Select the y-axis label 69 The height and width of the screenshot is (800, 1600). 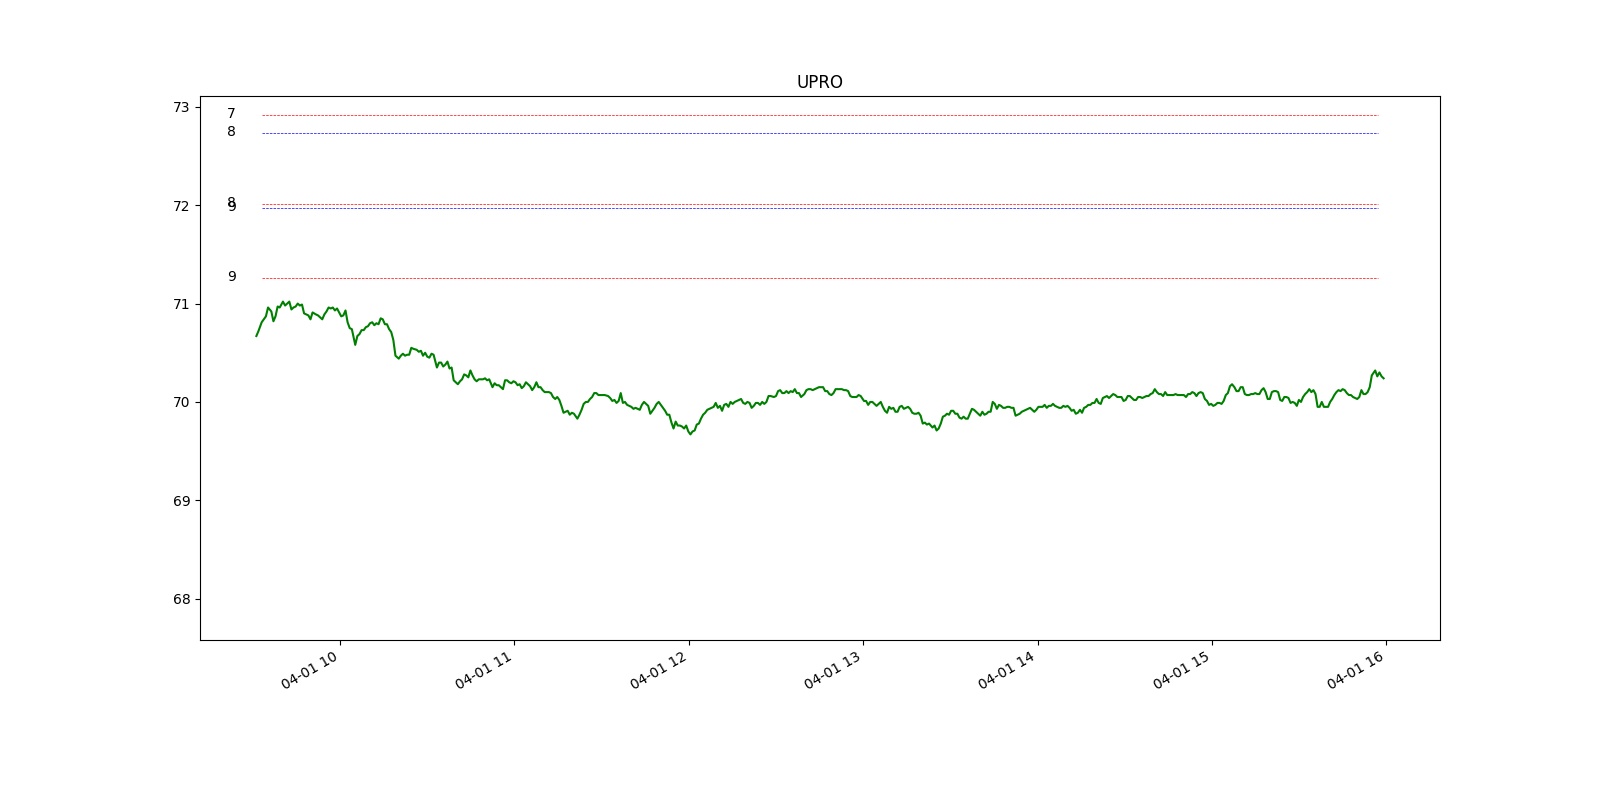pyautogui.click(x=180, y=501)
